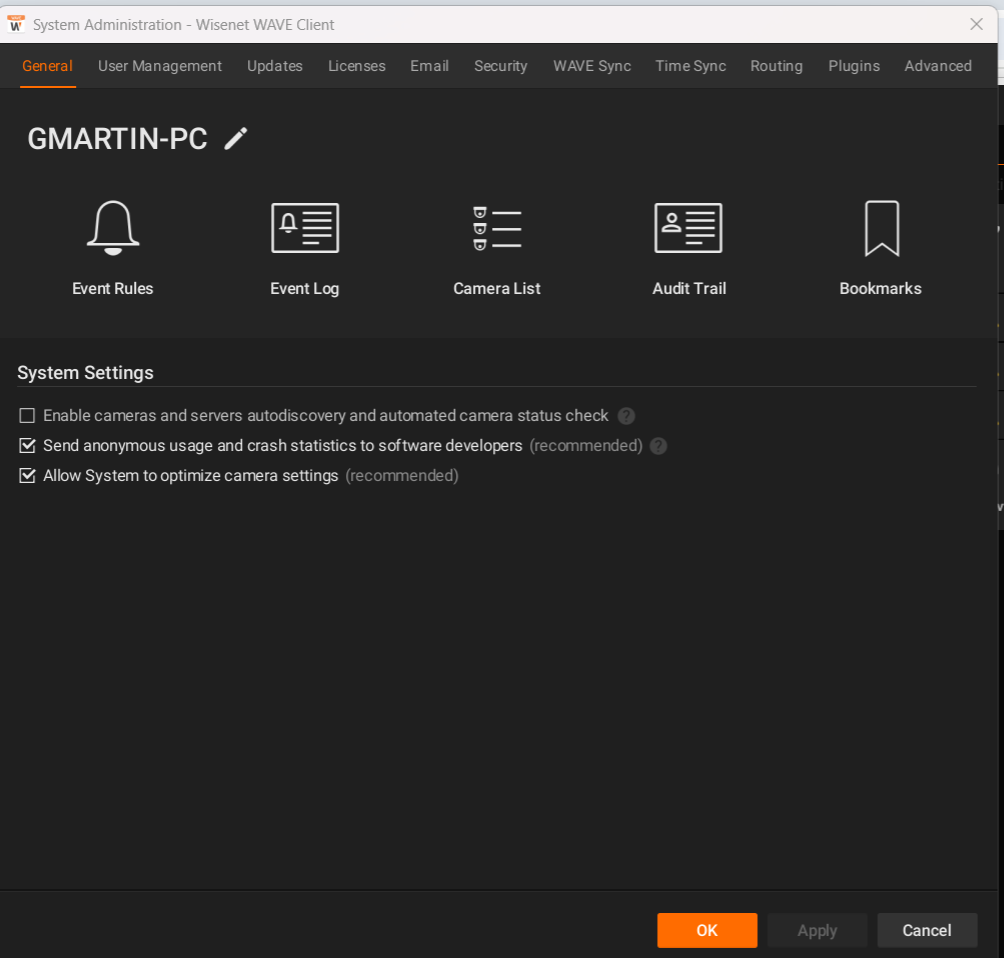Uncheck send anonymous usage statistics
1004x958 pixels.
[27, 446]
